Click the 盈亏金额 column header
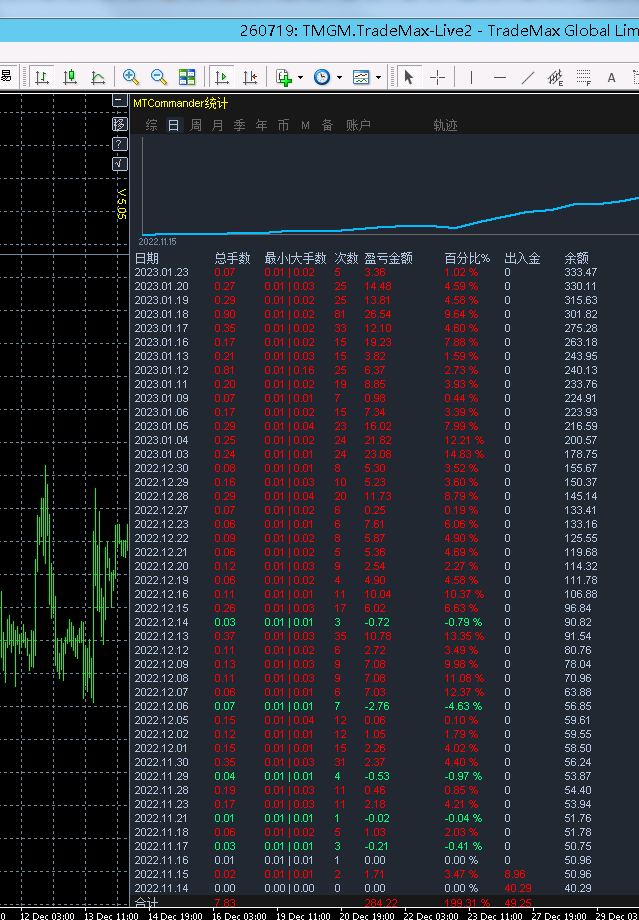 [x=388, y=258]
